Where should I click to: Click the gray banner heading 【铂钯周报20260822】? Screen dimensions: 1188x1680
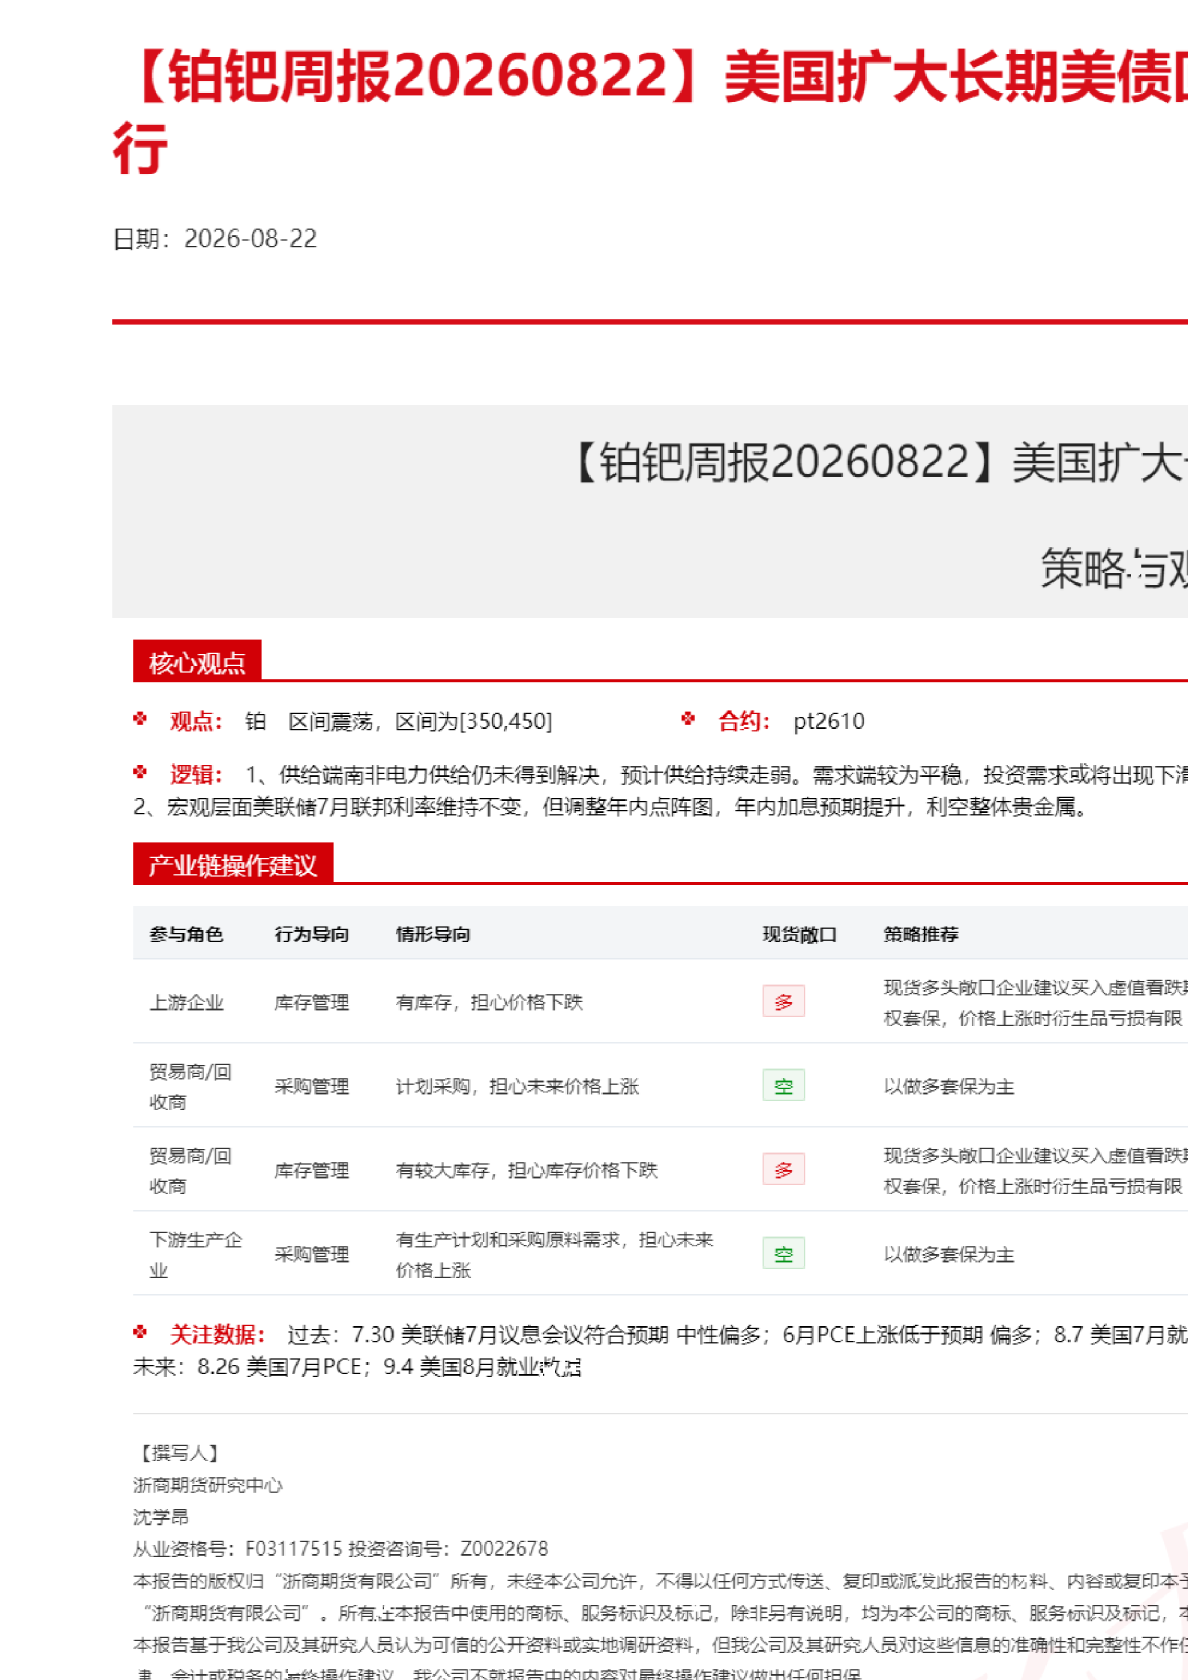pyautogui.click(x=878, y=463)
